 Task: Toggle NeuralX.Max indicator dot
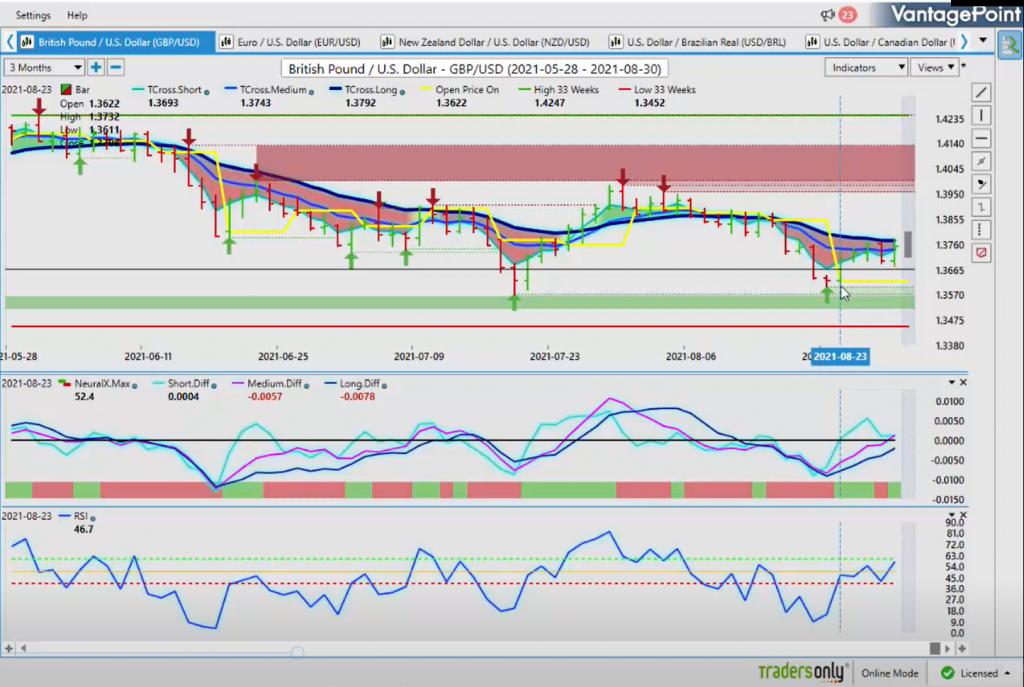click(x=135, y=386)
